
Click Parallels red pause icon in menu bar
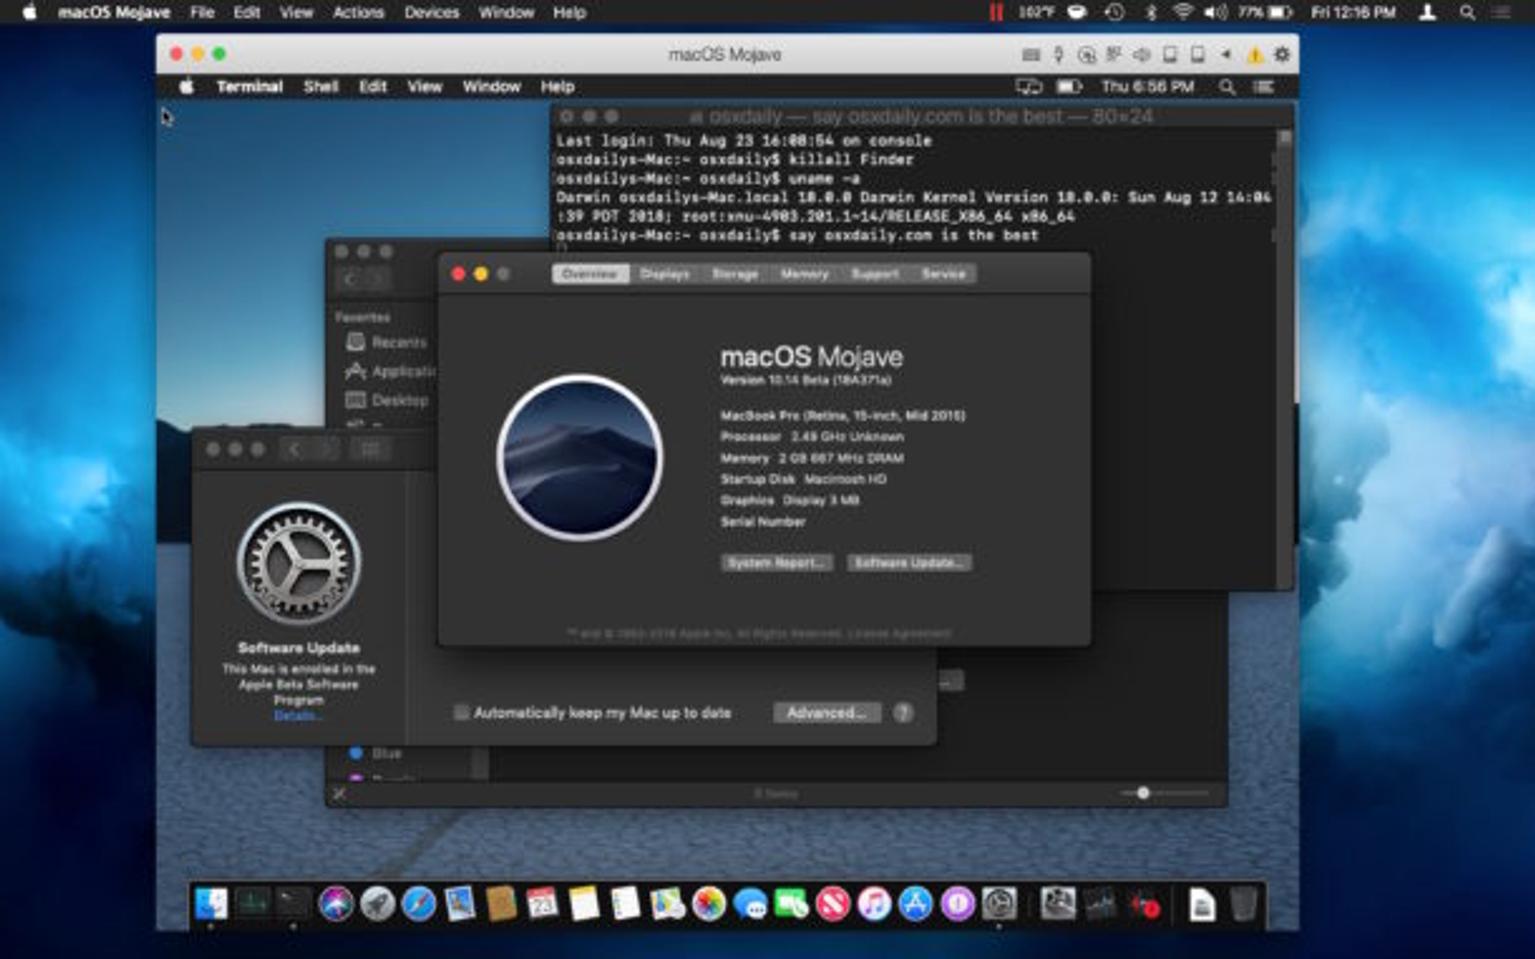point(995,12)
